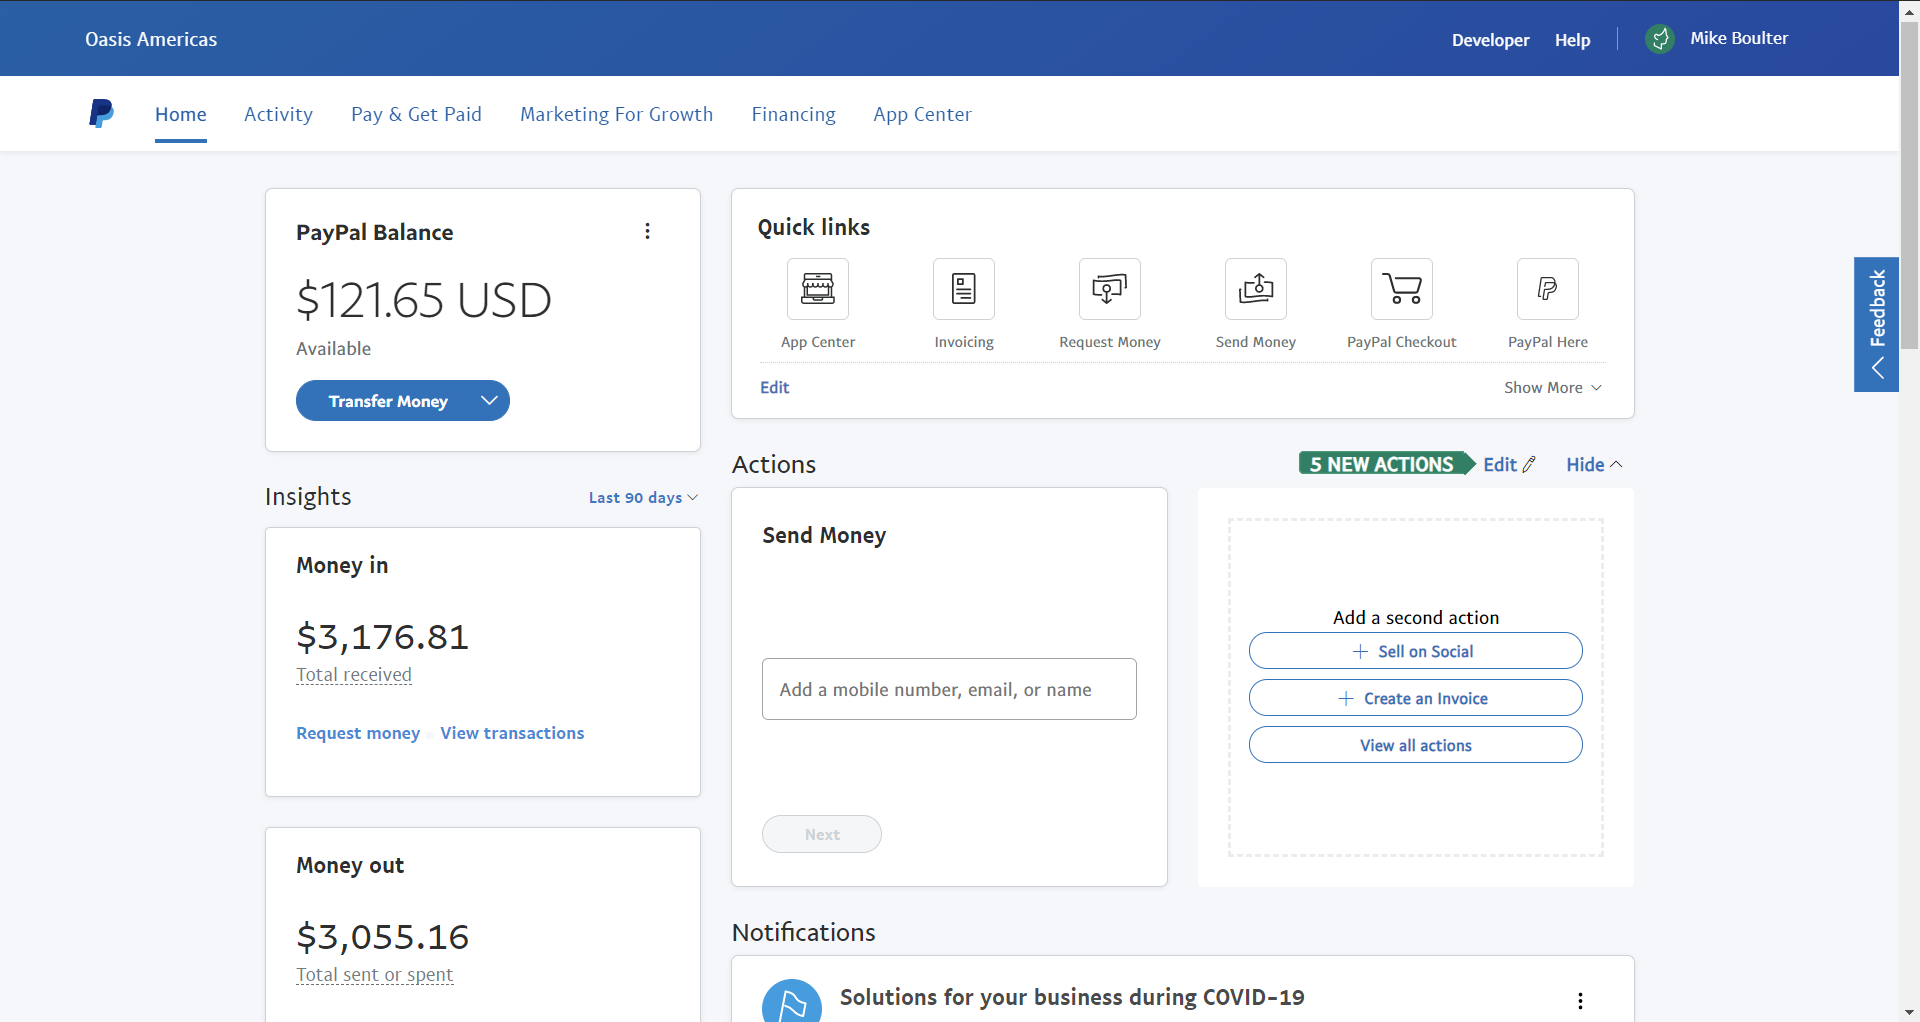The height and width of the screenshot is (1022, 1920).
Task: Edit the Quick links list
Action: click(774, 388)
